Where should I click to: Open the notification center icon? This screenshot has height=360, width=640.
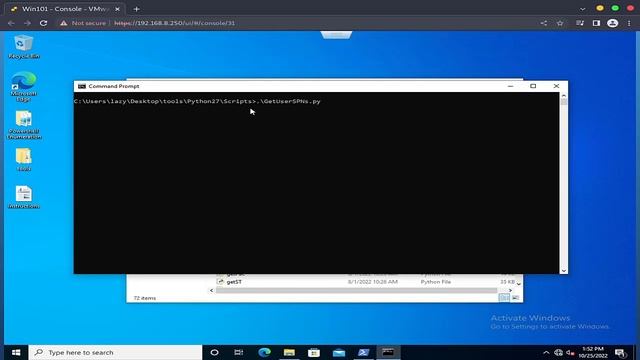pyautogui.click(x=620, y=353)
